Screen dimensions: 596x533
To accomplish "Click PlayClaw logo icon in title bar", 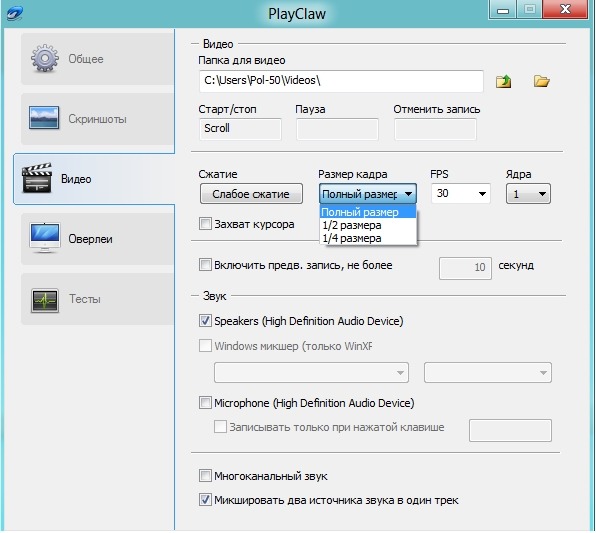I will [x=14, y=14].
